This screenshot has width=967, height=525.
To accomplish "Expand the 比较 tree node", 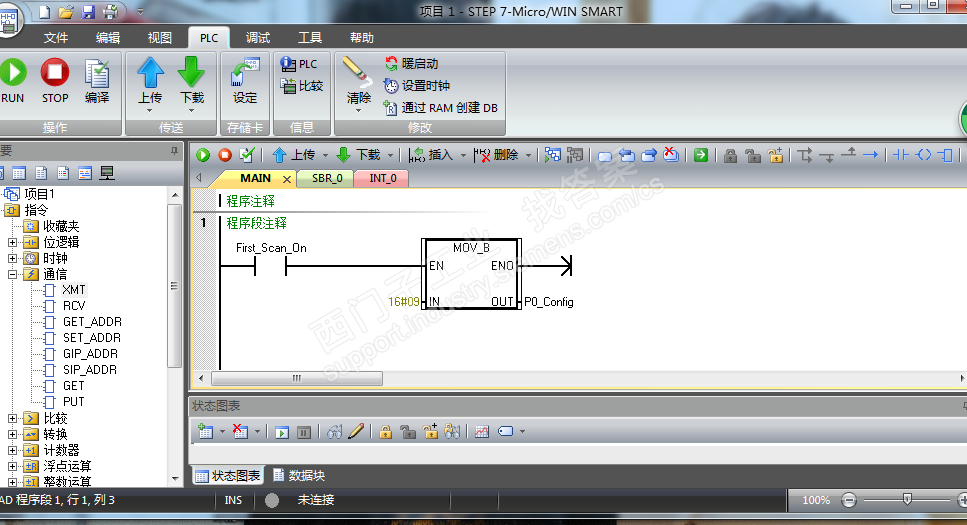I will [x=12, y=418].
